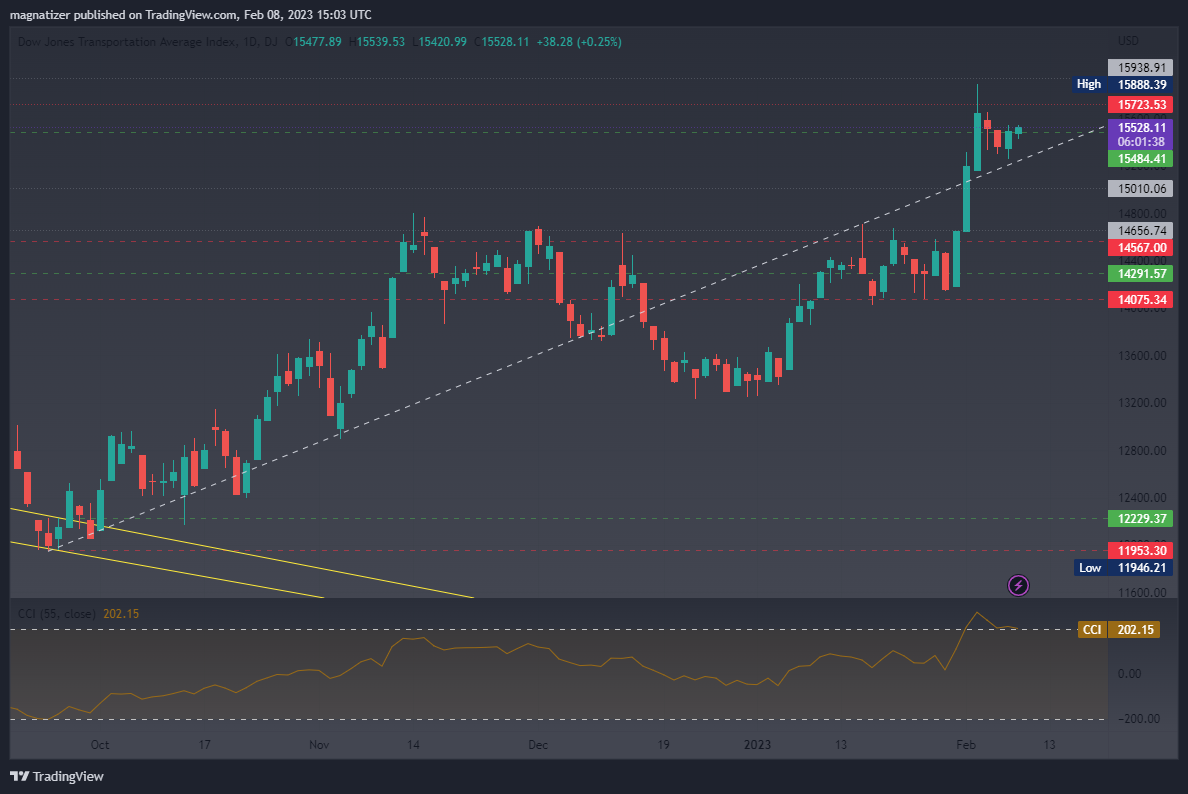Image resolution: width=1188 pixels, height=794 pixels.
Task: Click current price label with 06:01:38 countdown
Action: tap(1140, 134)
